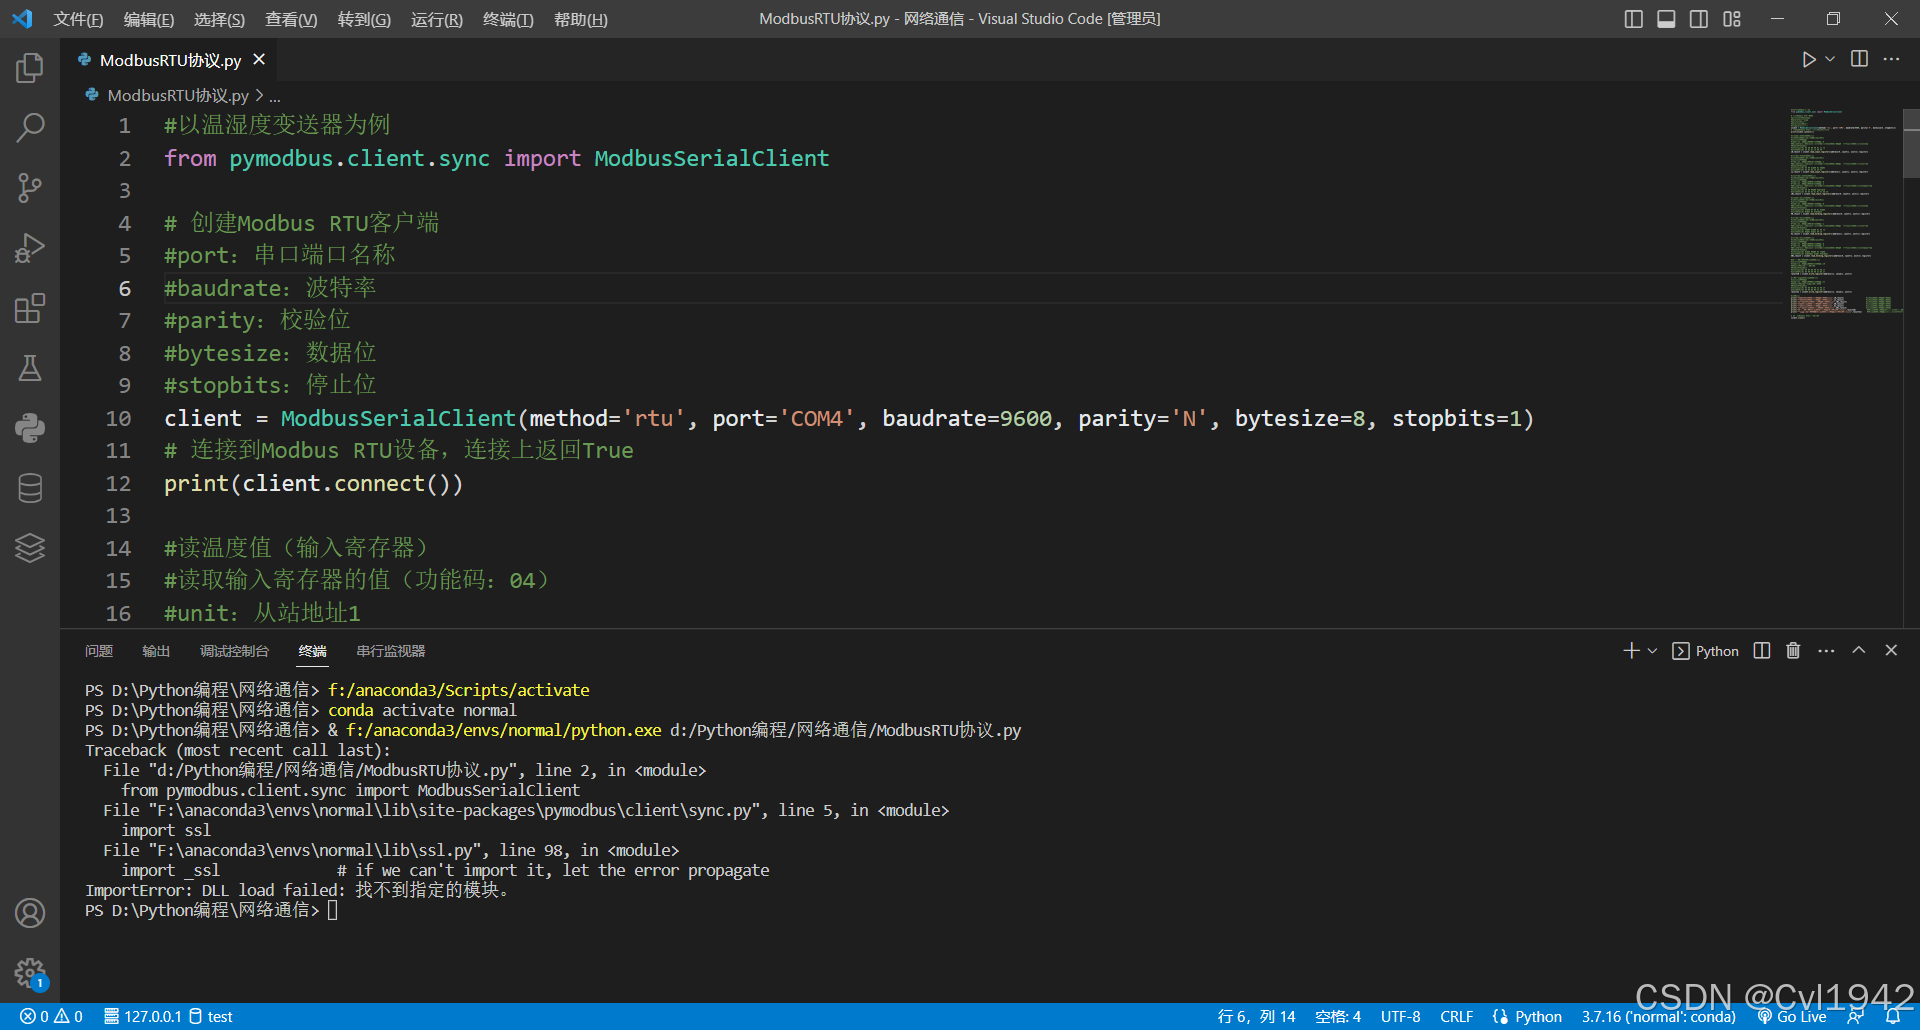This screenshot has height=1030, width=1920.
Task: Open the Source Control view
Action: [x=29, y=187]
